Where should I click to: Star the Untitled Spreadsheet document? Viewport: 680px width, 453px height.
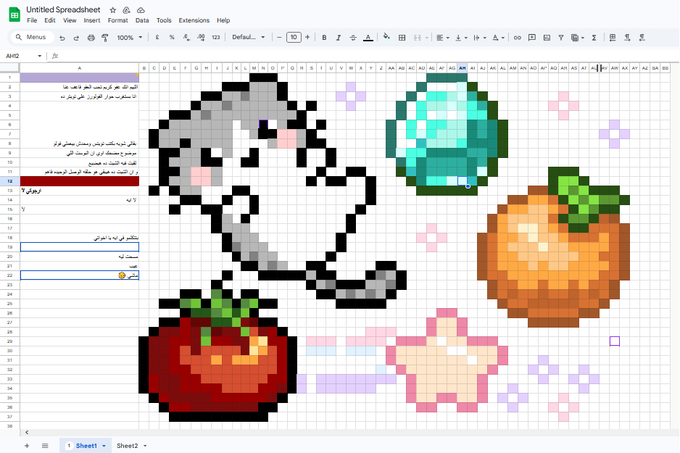click(113, 10)
